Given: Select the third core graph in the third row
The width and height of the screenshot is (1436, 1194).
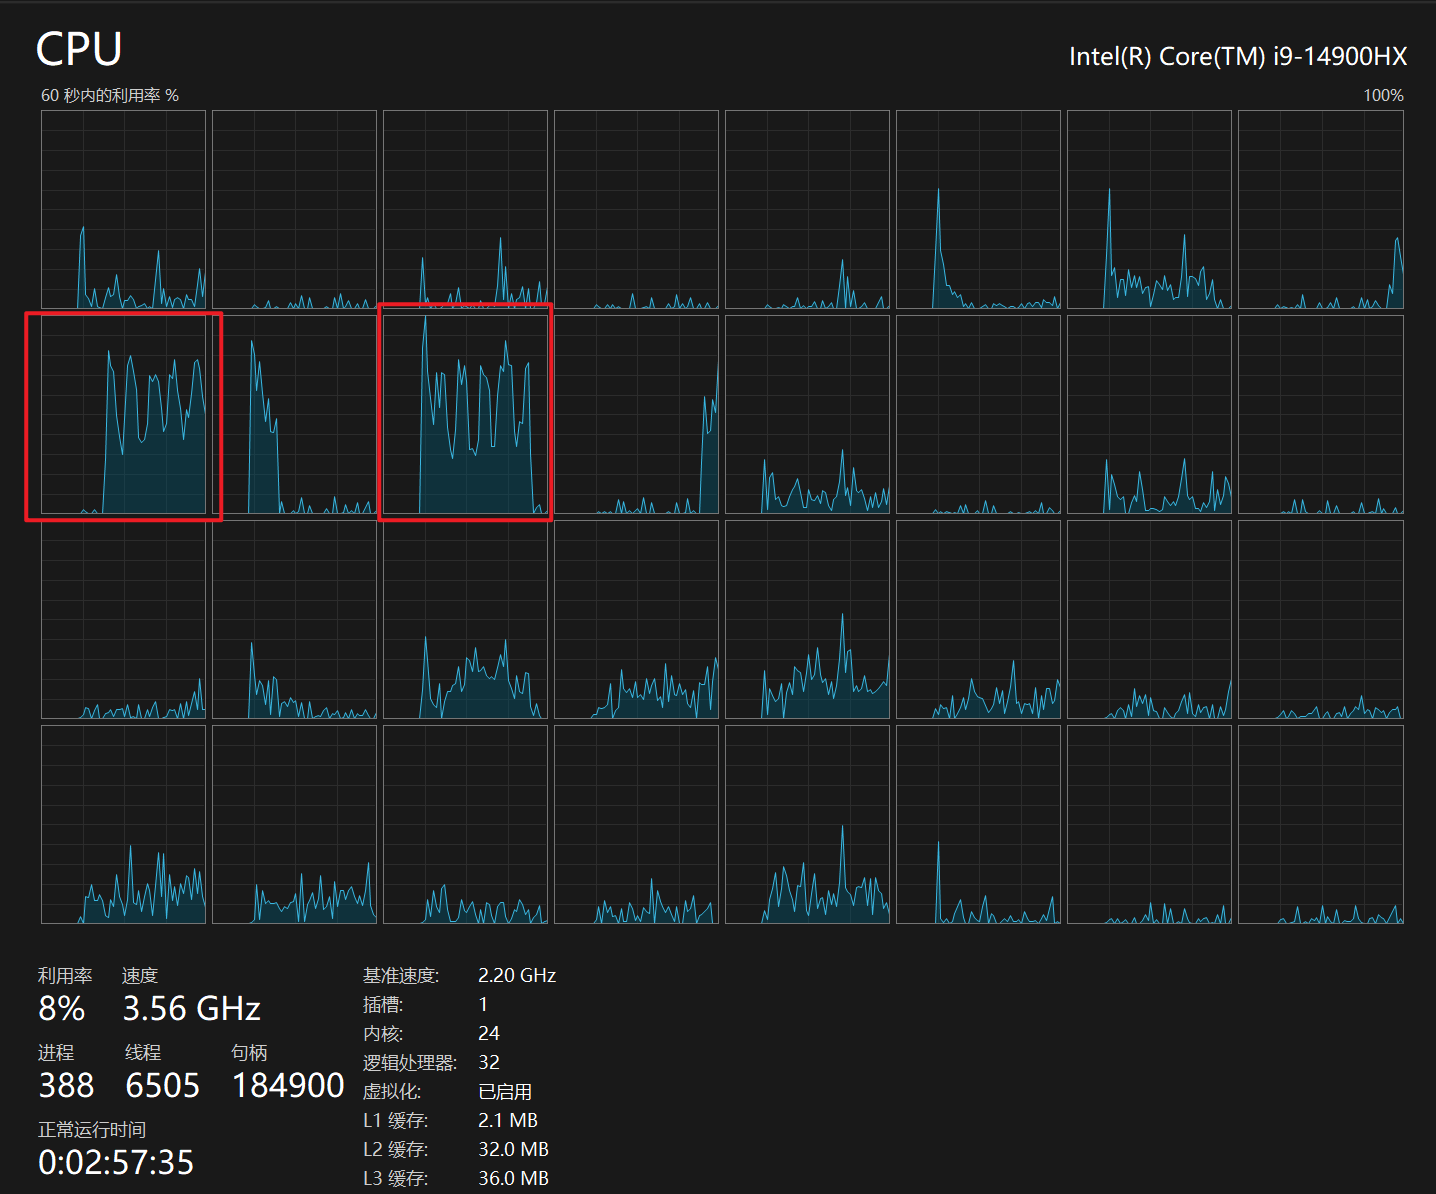Looking at the screenshot, I should point(465,620).
